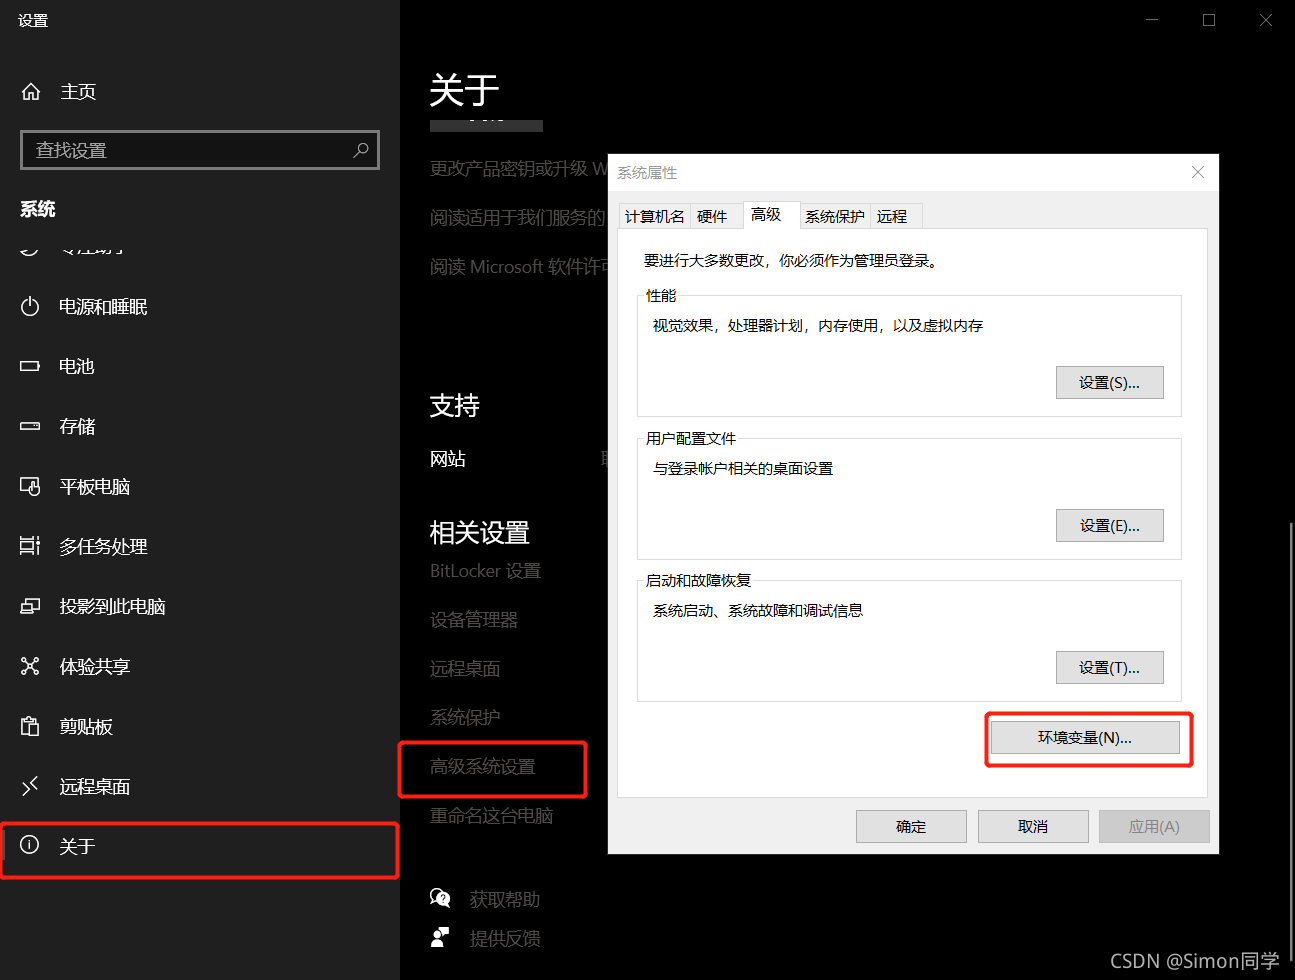Open 环境变量(N)... button
The width and height of the screenshot is (1295, 980).
point(1085,738)
